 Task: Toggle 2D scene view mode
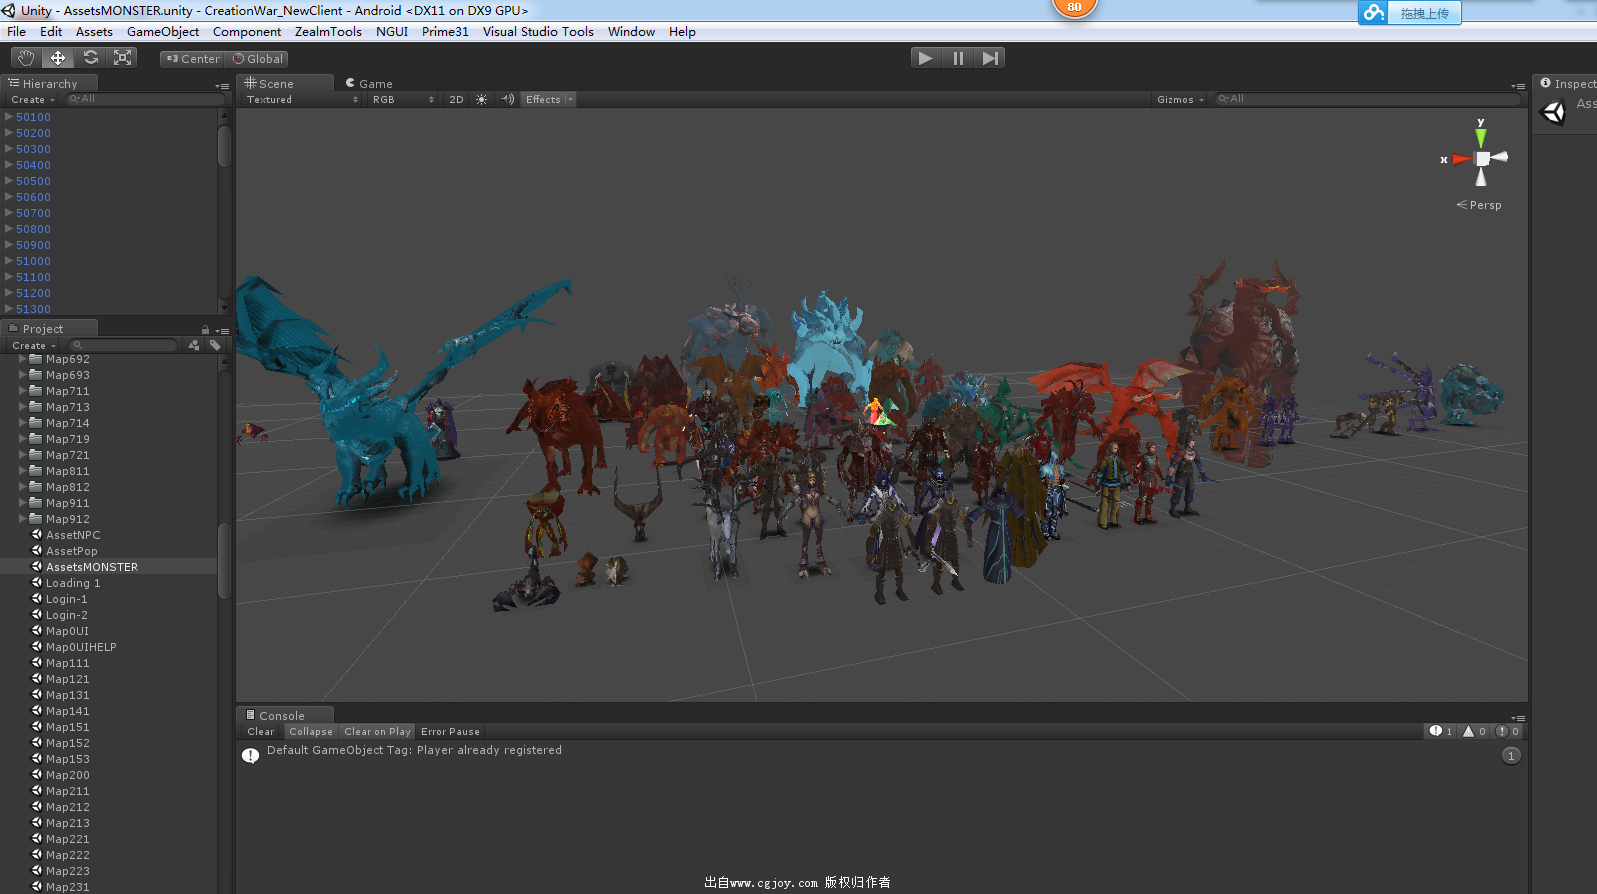[456, 99]
